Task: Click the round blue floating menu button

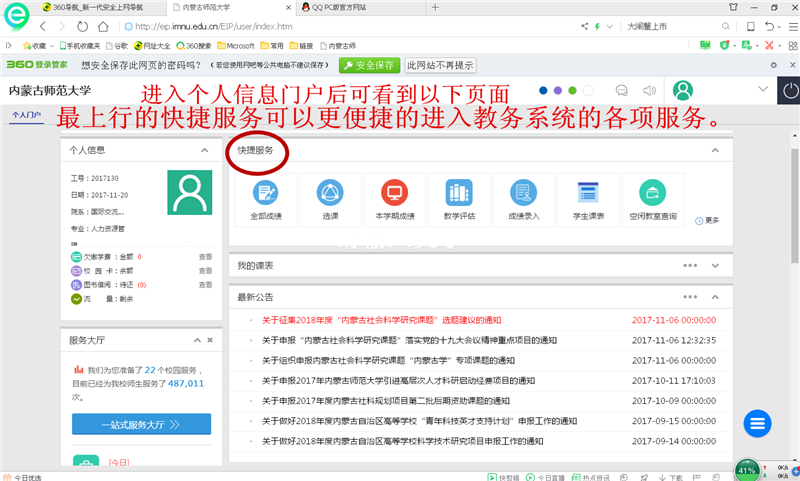Action: [758, 421]
